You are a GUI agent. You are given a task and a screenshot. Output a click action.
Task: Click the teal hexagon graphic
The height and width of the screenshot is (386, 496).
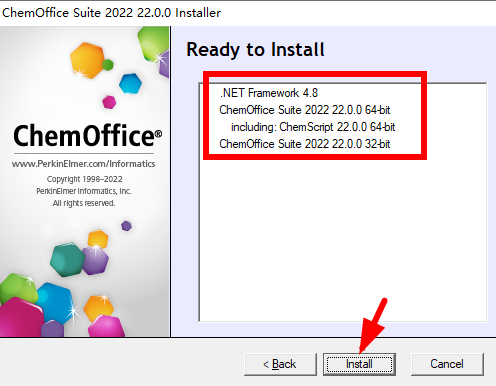point(67,259)
